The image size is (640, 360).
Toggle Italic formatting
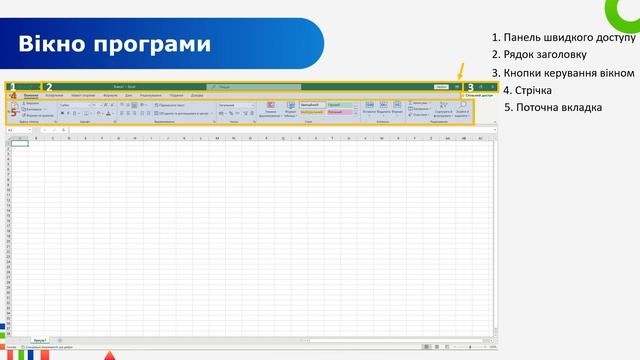point(68,113)
